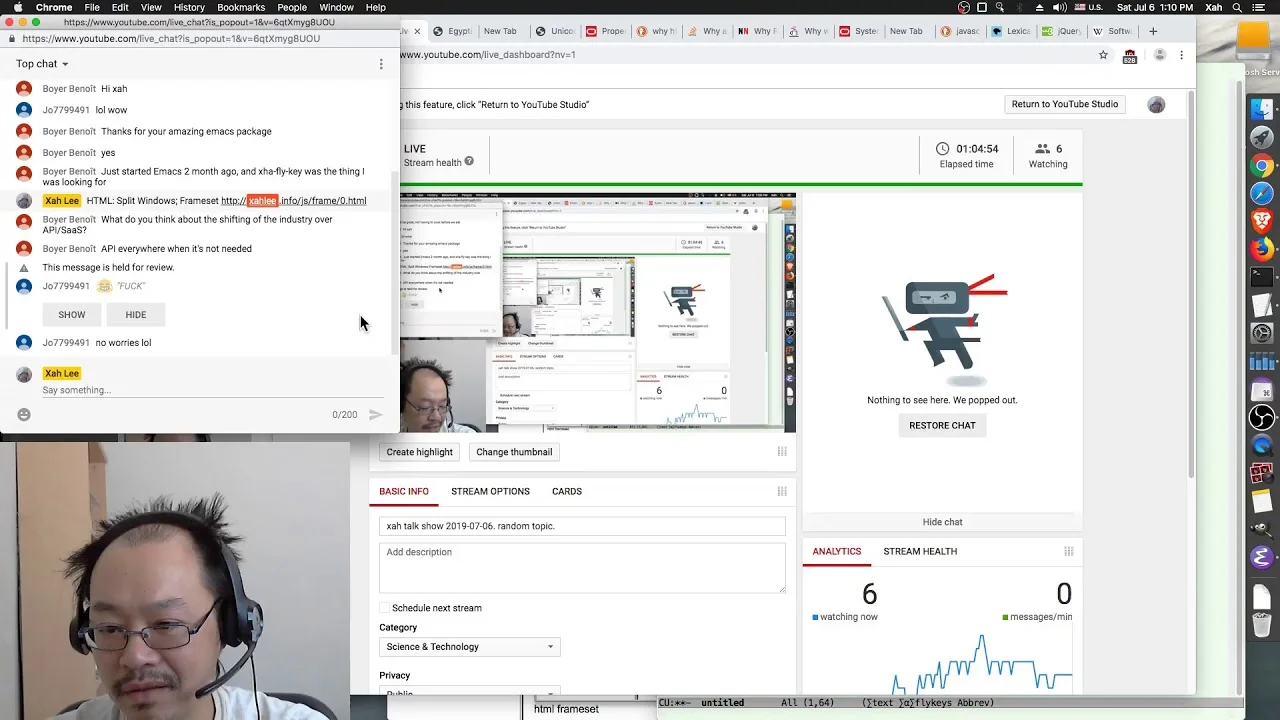
Task: Click Hide for the held message
Action: 136,315
